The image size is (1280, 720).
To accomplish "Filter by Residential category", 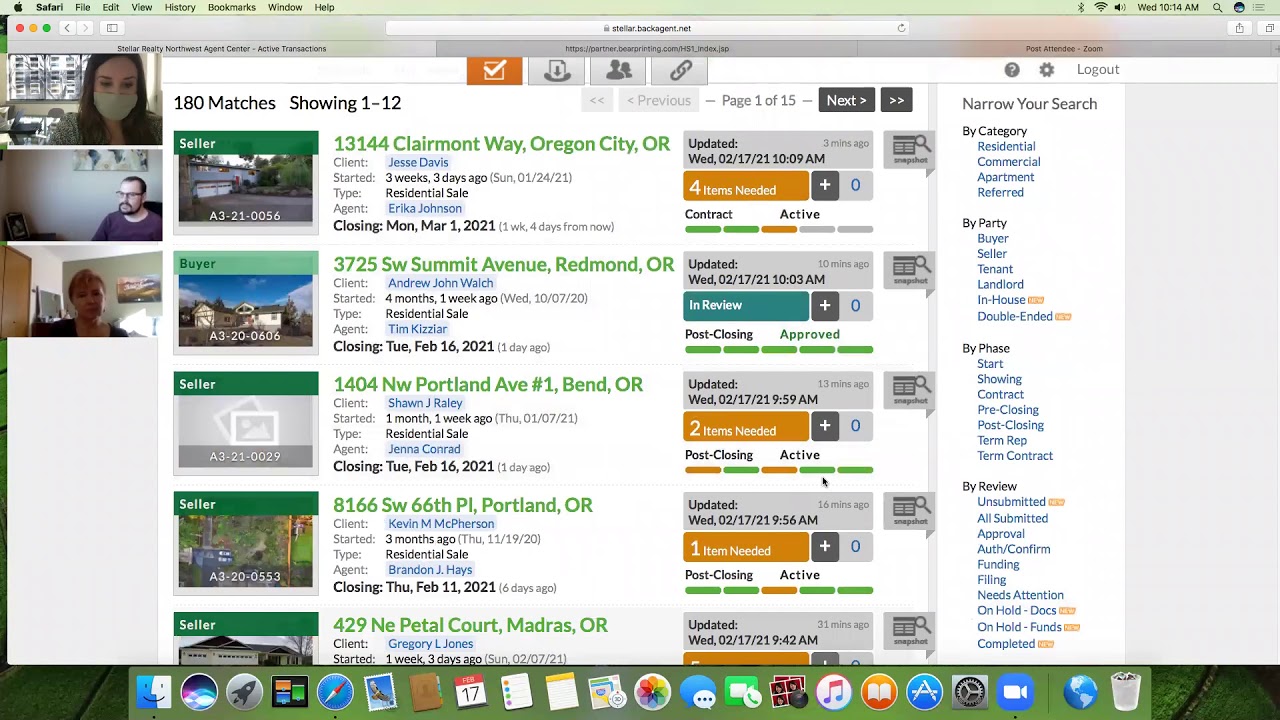I will click(1006, 146).
